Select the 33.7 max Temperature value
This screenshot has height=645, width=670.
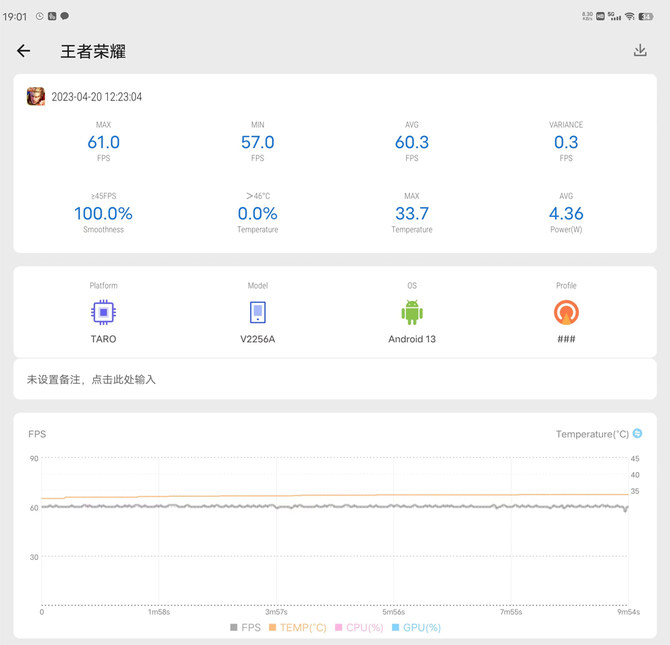tap(412, 214)
